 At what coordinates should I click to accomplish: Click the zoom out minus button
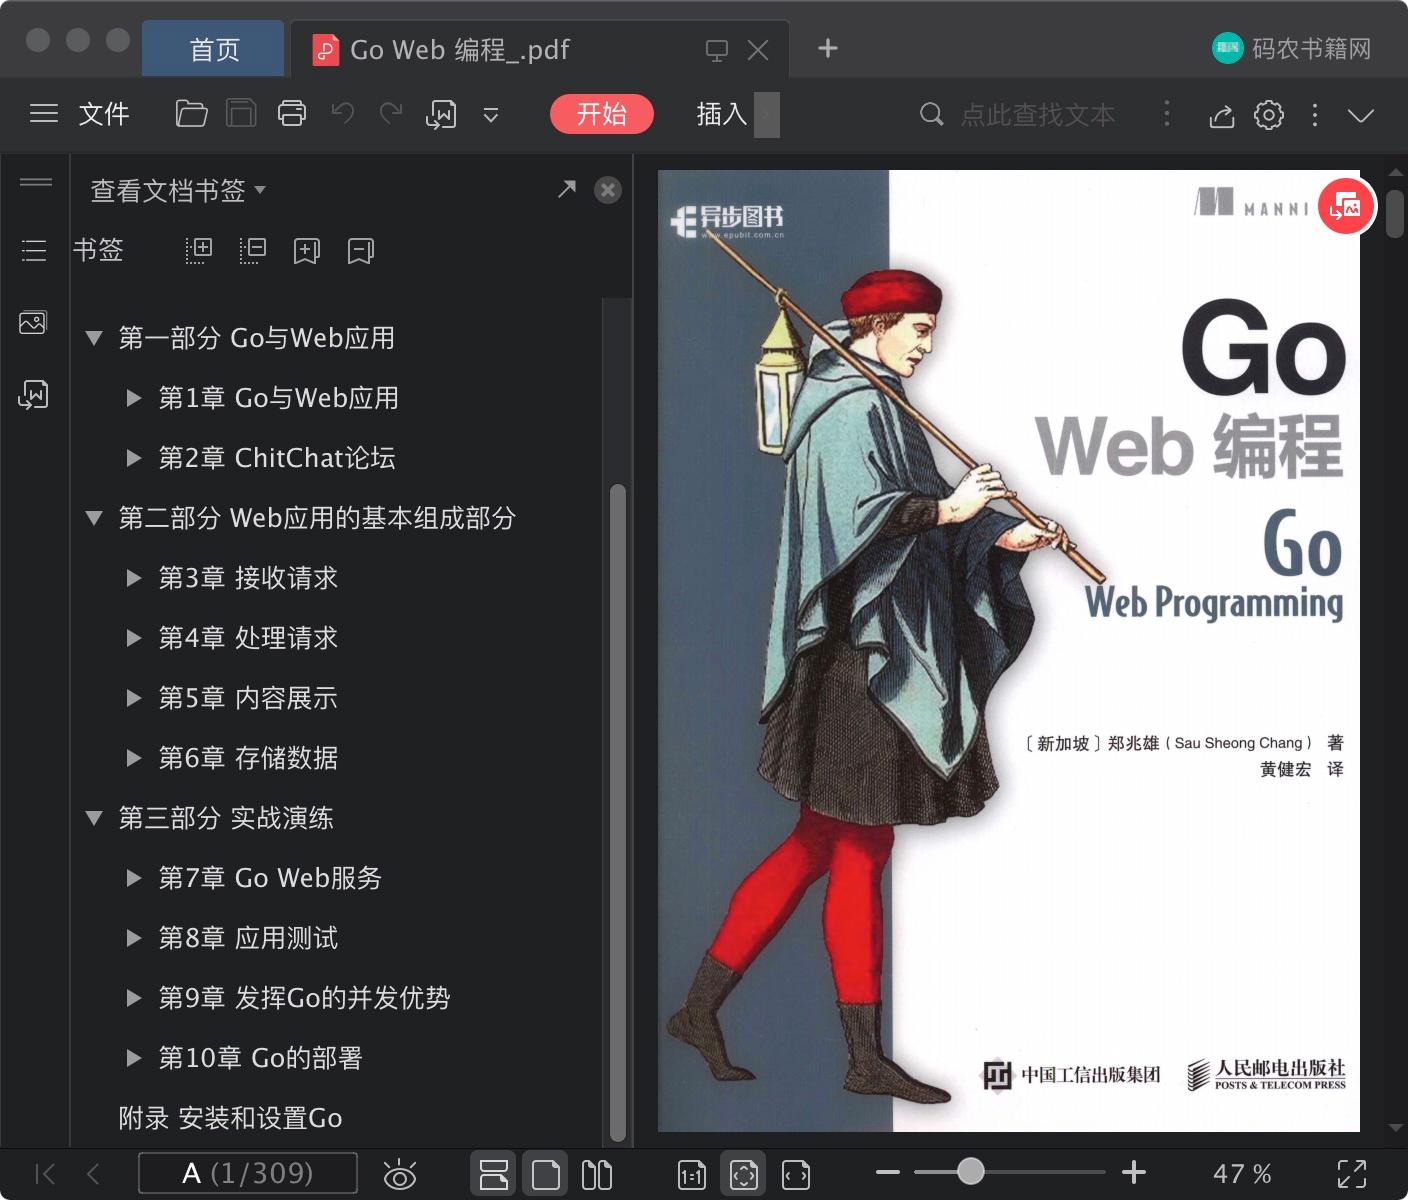[887, 1172]
